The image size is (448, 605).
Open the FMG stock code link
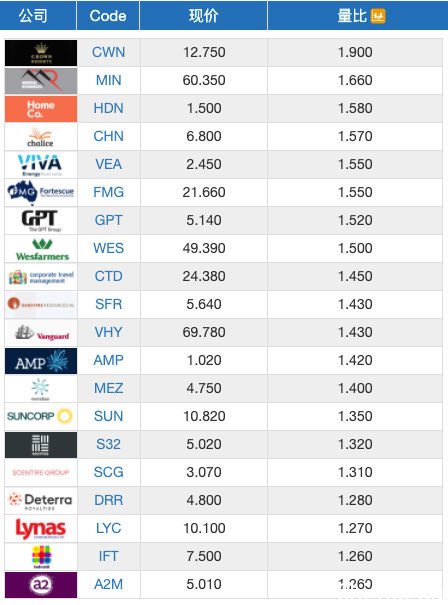tap(108, 192)
